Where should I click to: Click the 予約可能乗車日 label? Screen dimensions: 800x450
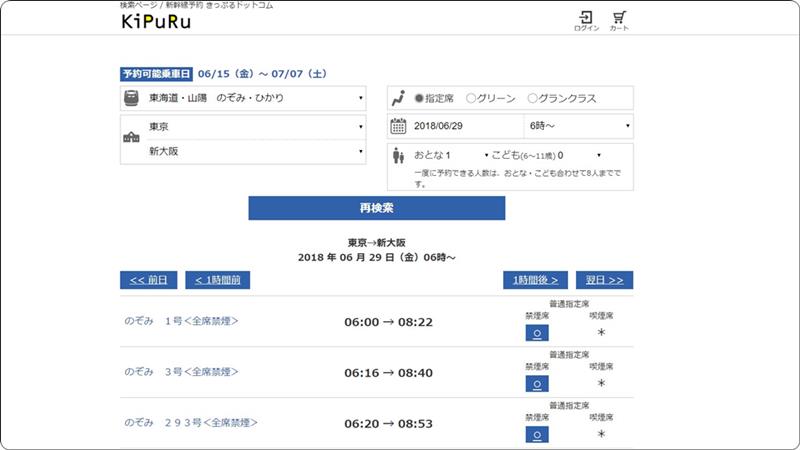coord(156,74)
